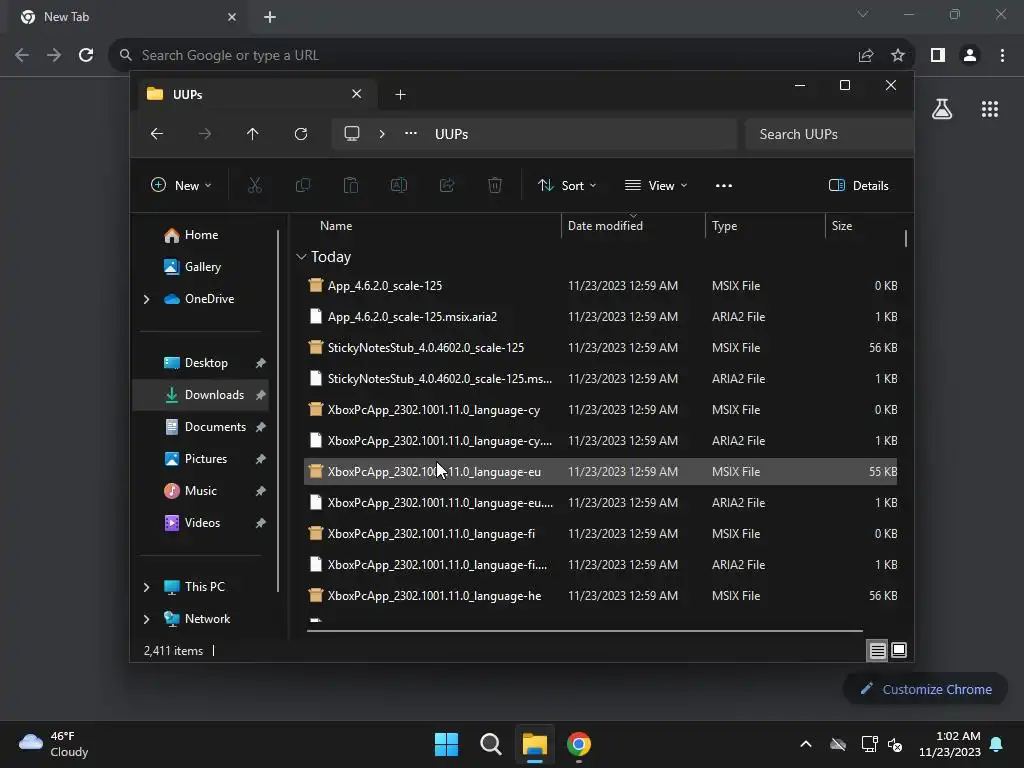Click the Copy icon in Explorer toolbar
The height and width of the screenshot is (768, 1024).
tap(303, 185)
